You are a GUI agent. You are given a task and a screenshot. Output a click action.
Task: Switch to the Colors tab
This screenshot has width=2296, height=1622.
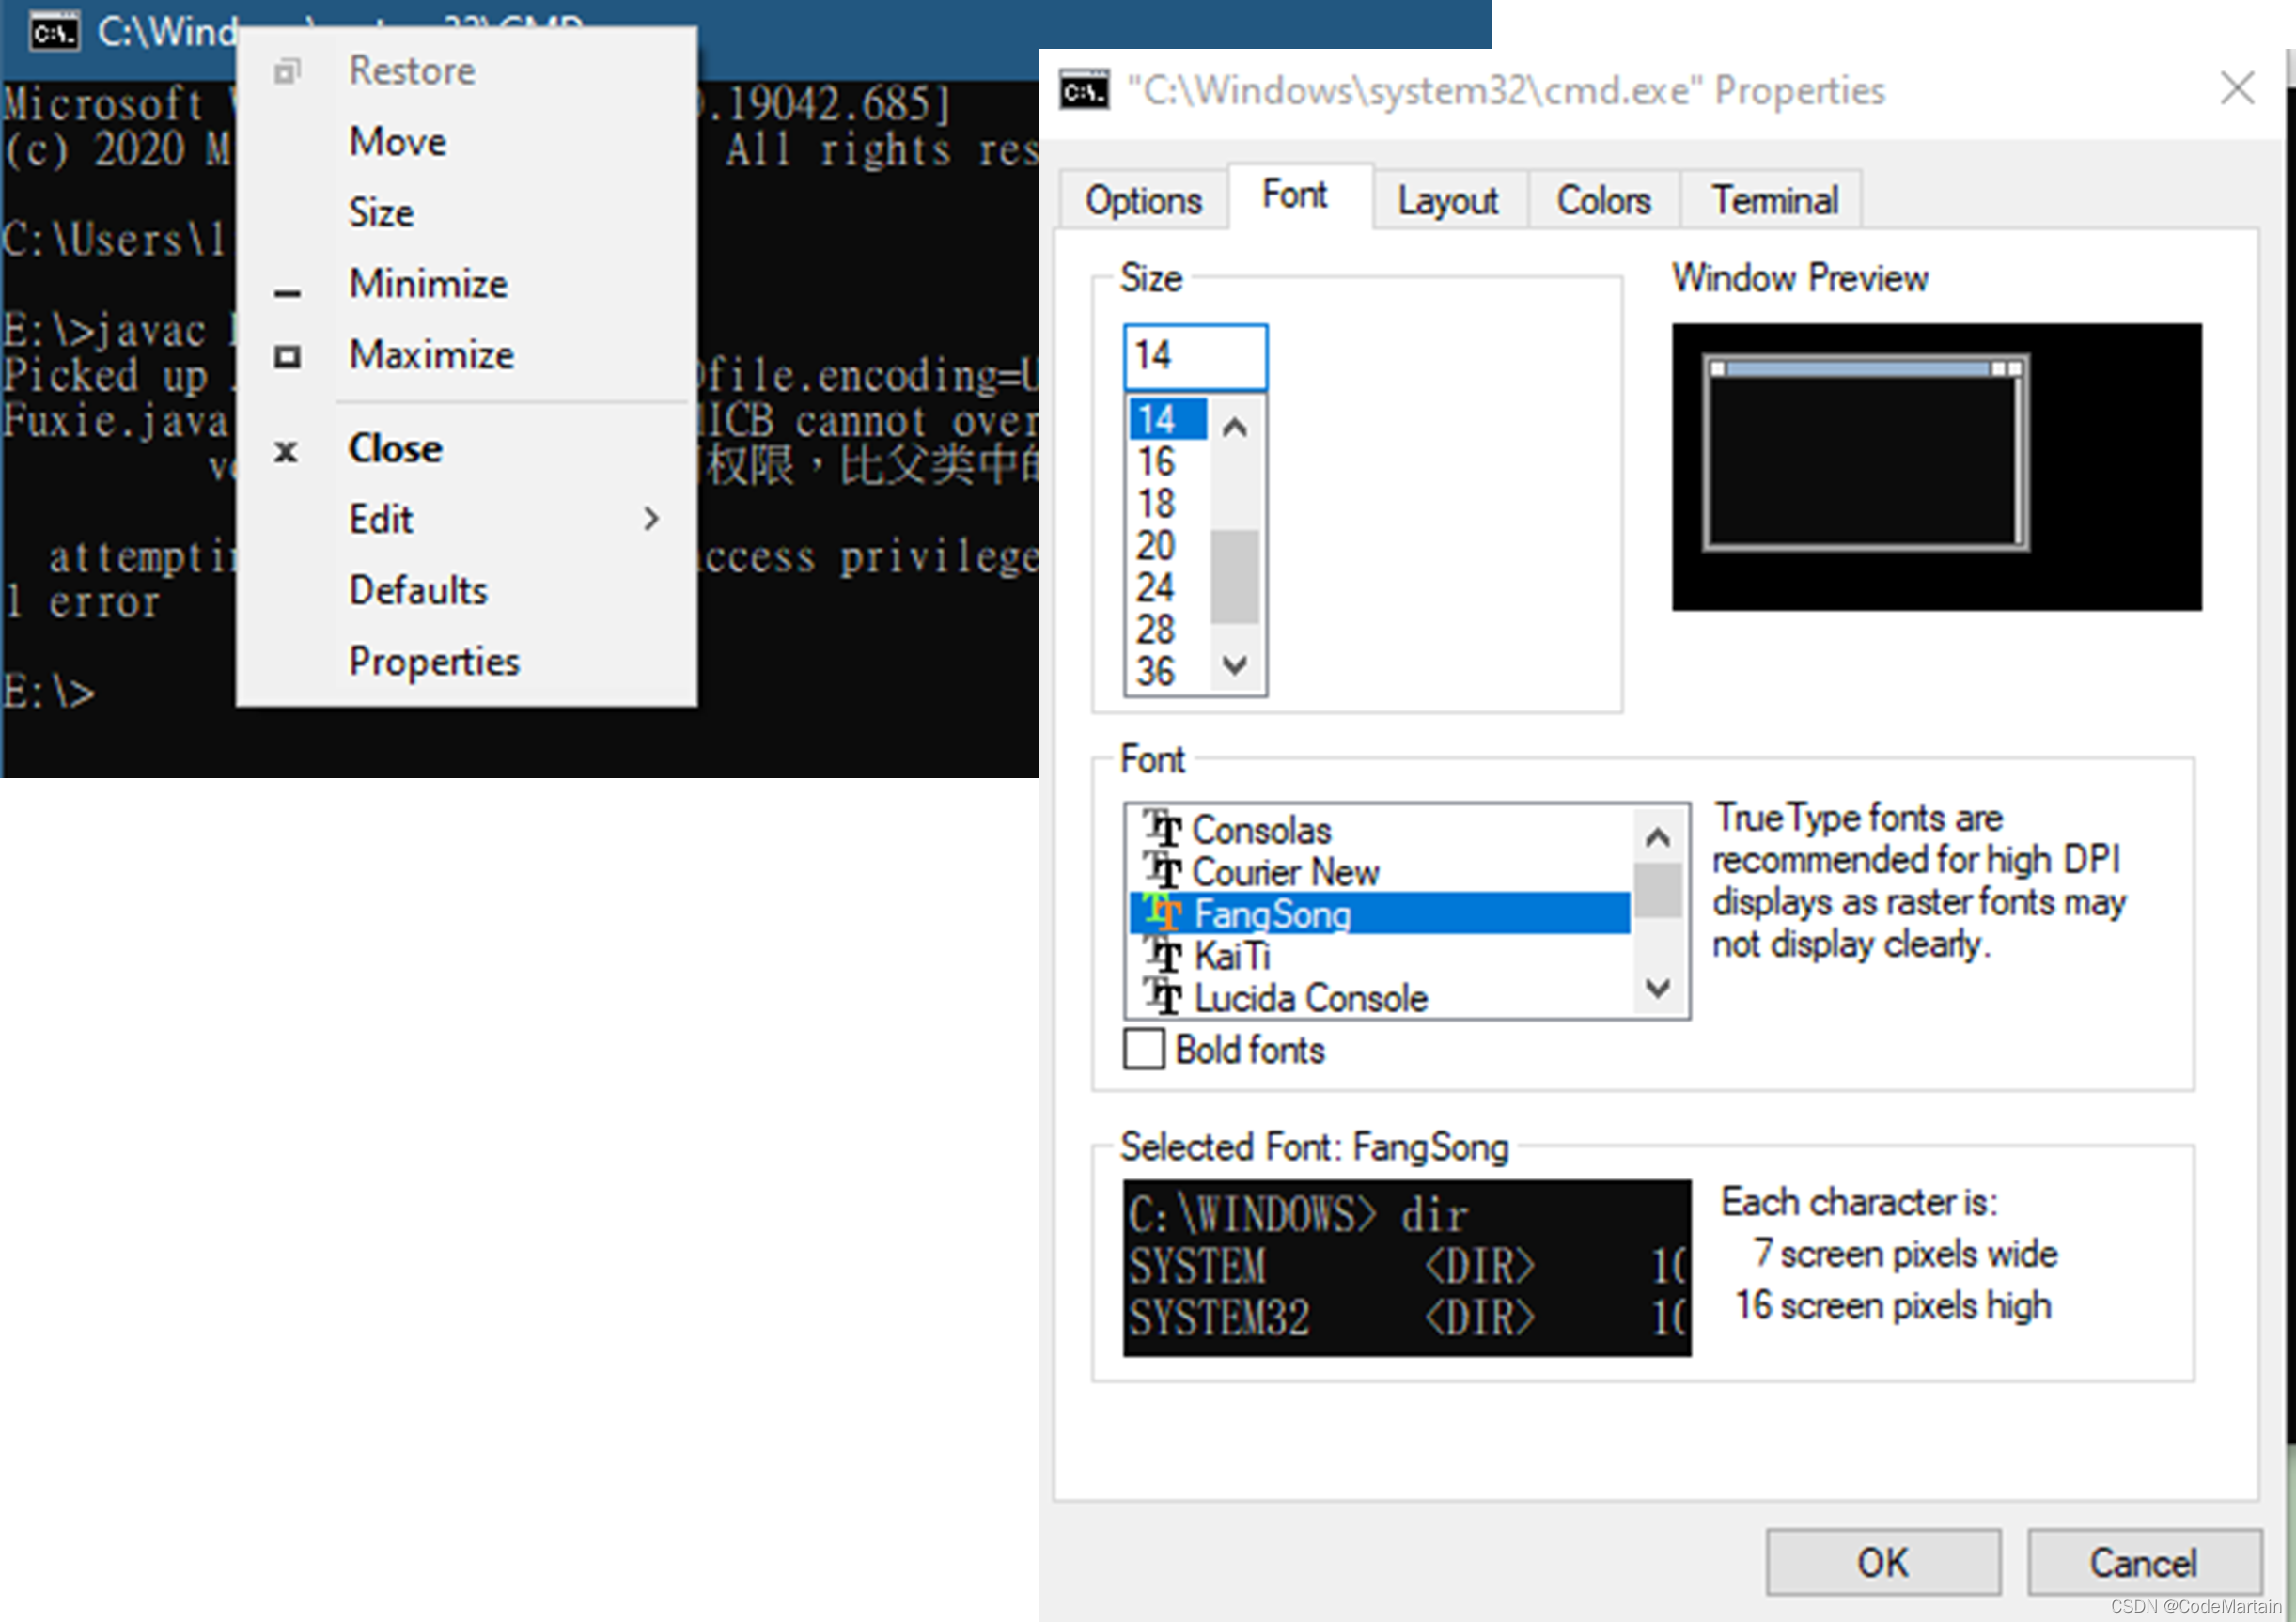click(1603, 200)
